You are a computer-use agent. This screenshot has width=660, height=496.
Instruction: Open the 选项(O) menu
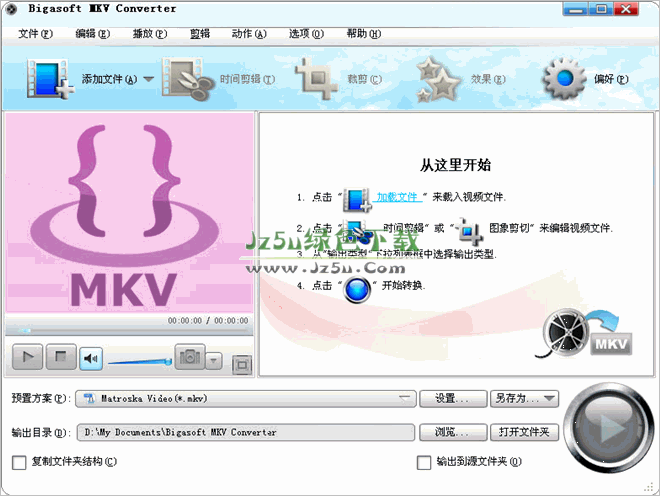click(306, 34)
